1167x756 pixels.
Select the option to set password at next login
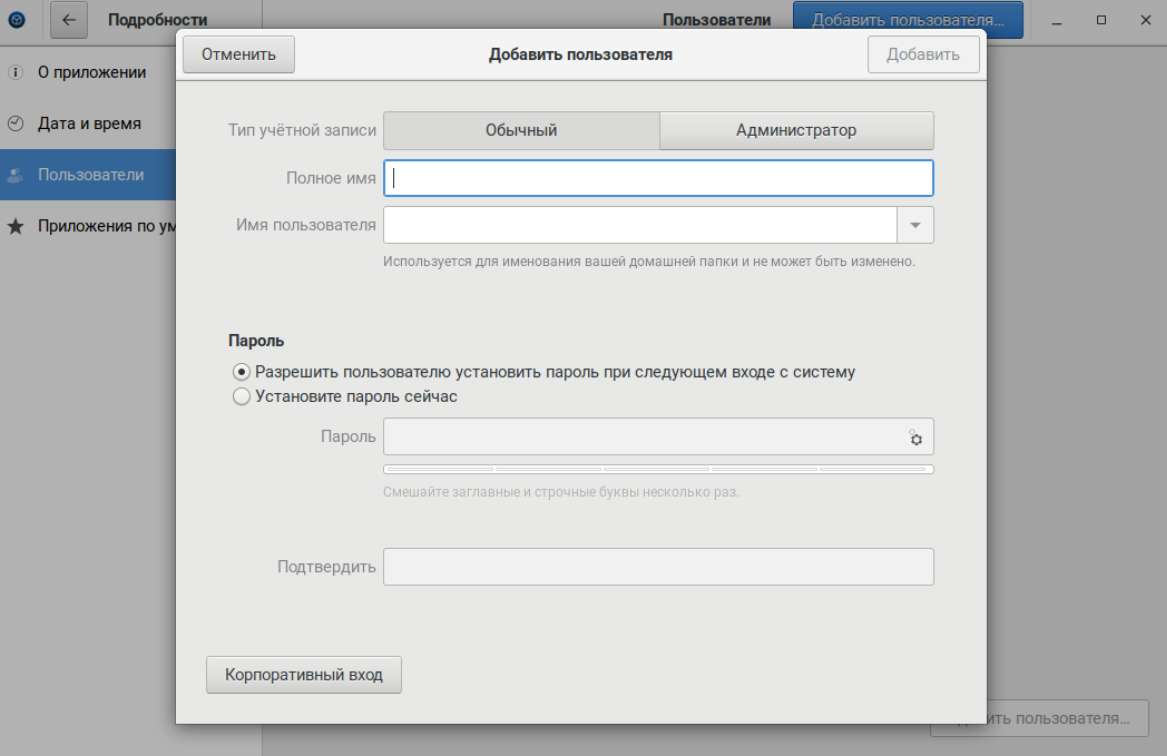click(x=241, y=372)
